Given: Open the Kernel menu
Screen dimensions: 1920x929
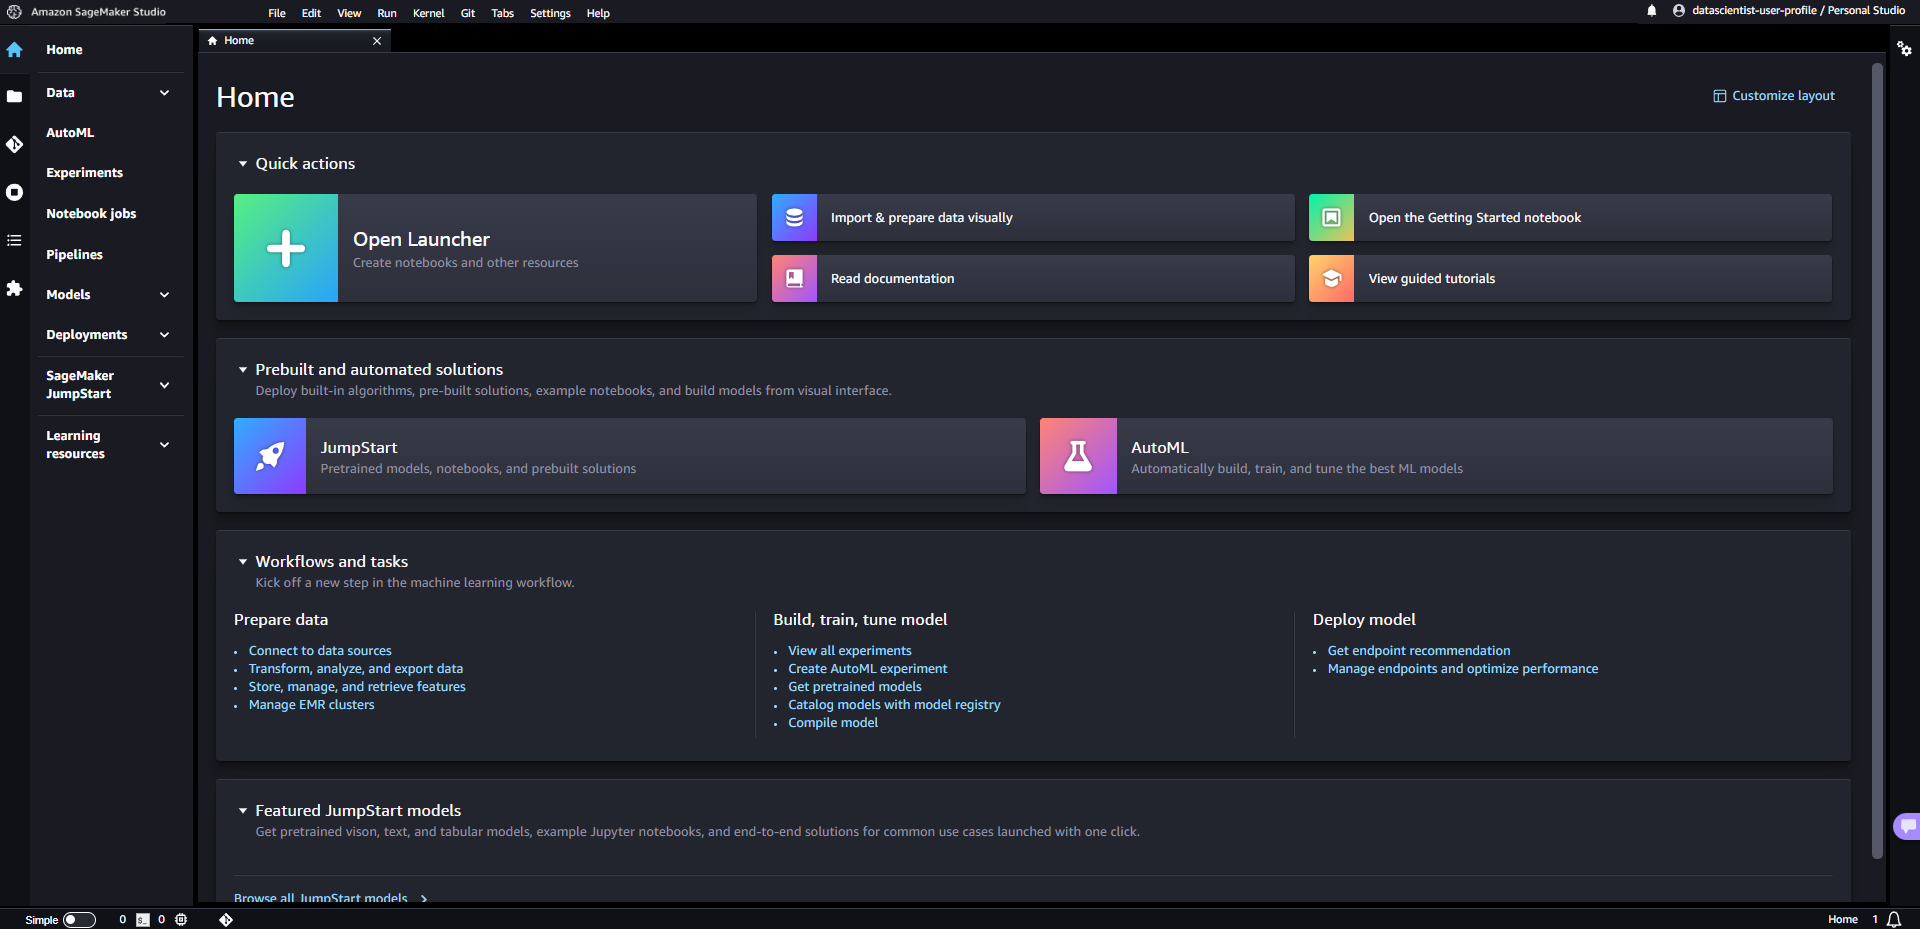Looking at the screenshot, I should coord(428,13).
